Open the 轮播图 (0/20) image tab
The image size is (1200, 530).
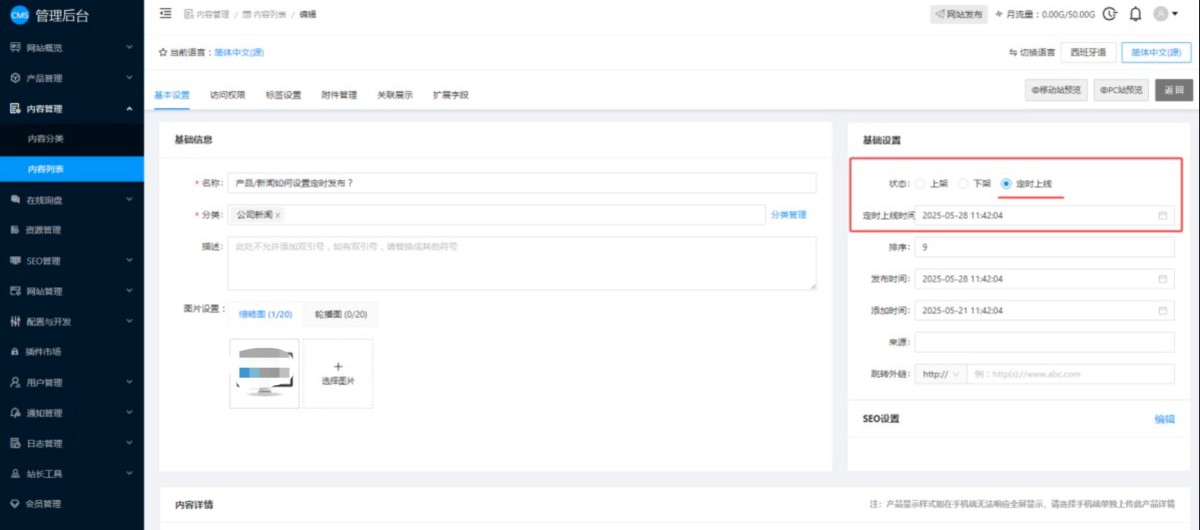click(x=341, y=314)
